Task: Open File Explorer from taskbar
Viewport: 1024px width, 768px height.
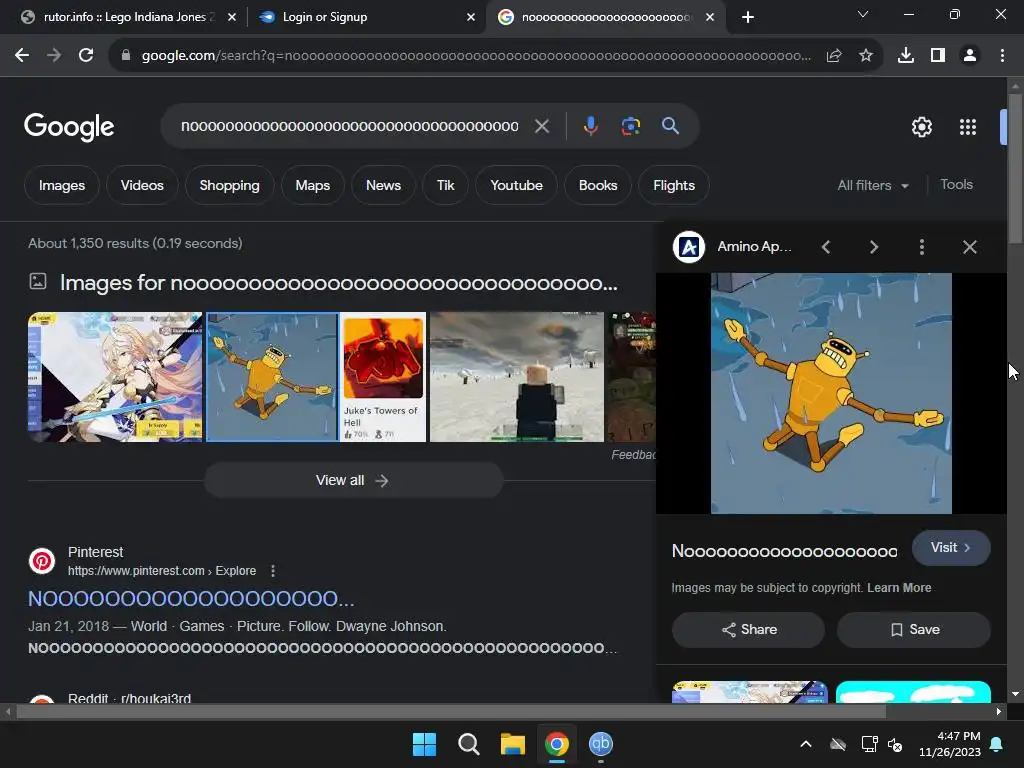Action: [513, 744]
